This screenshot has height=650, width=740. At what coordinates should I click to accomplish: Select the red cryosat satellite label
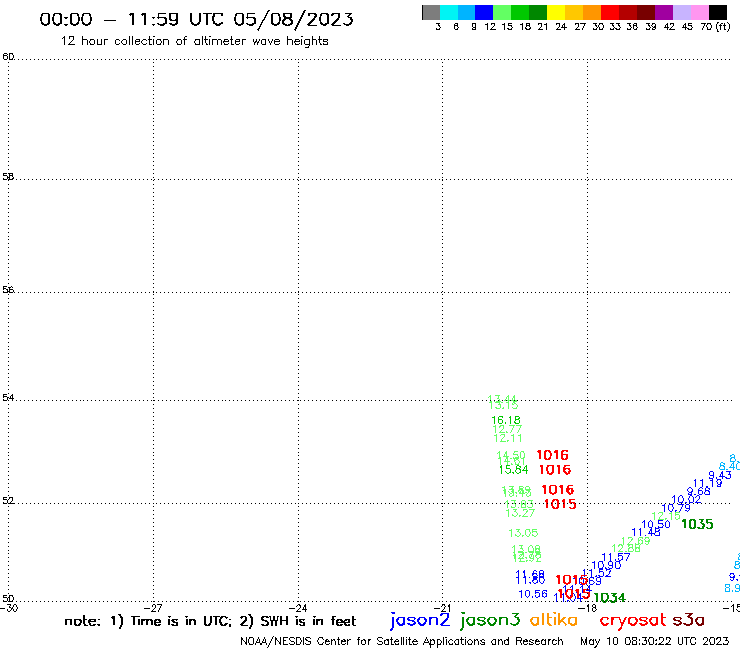coord(633,621)
